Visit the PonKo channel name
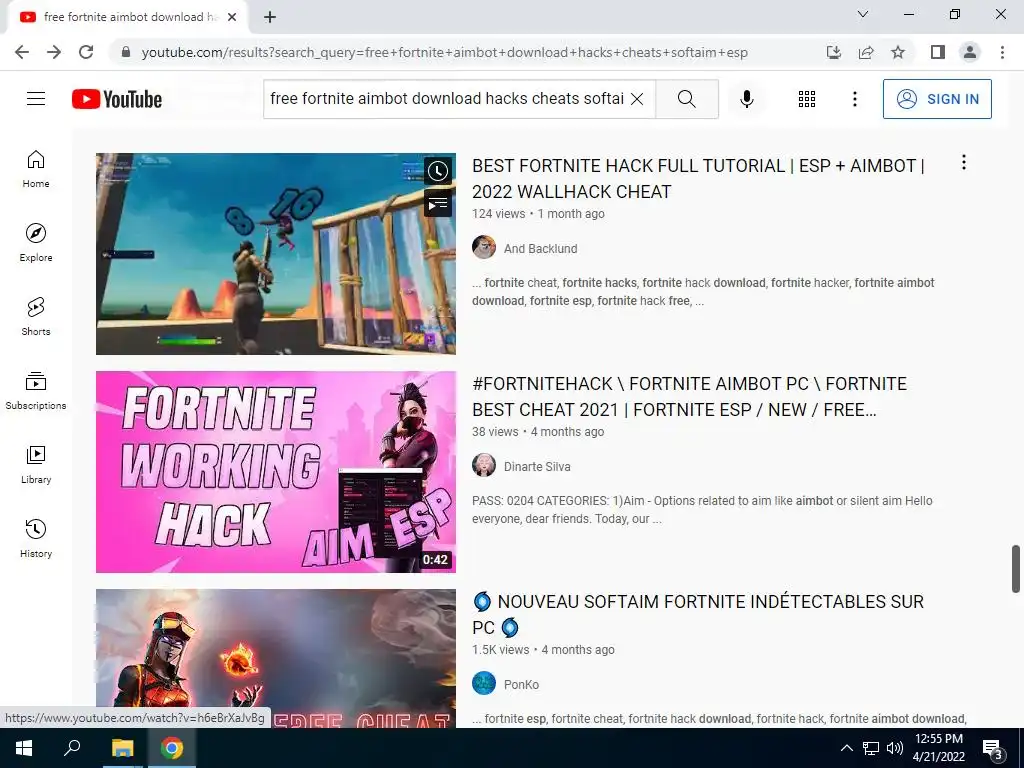This screenshot has height=768, width=1024. tap(521, 685)
